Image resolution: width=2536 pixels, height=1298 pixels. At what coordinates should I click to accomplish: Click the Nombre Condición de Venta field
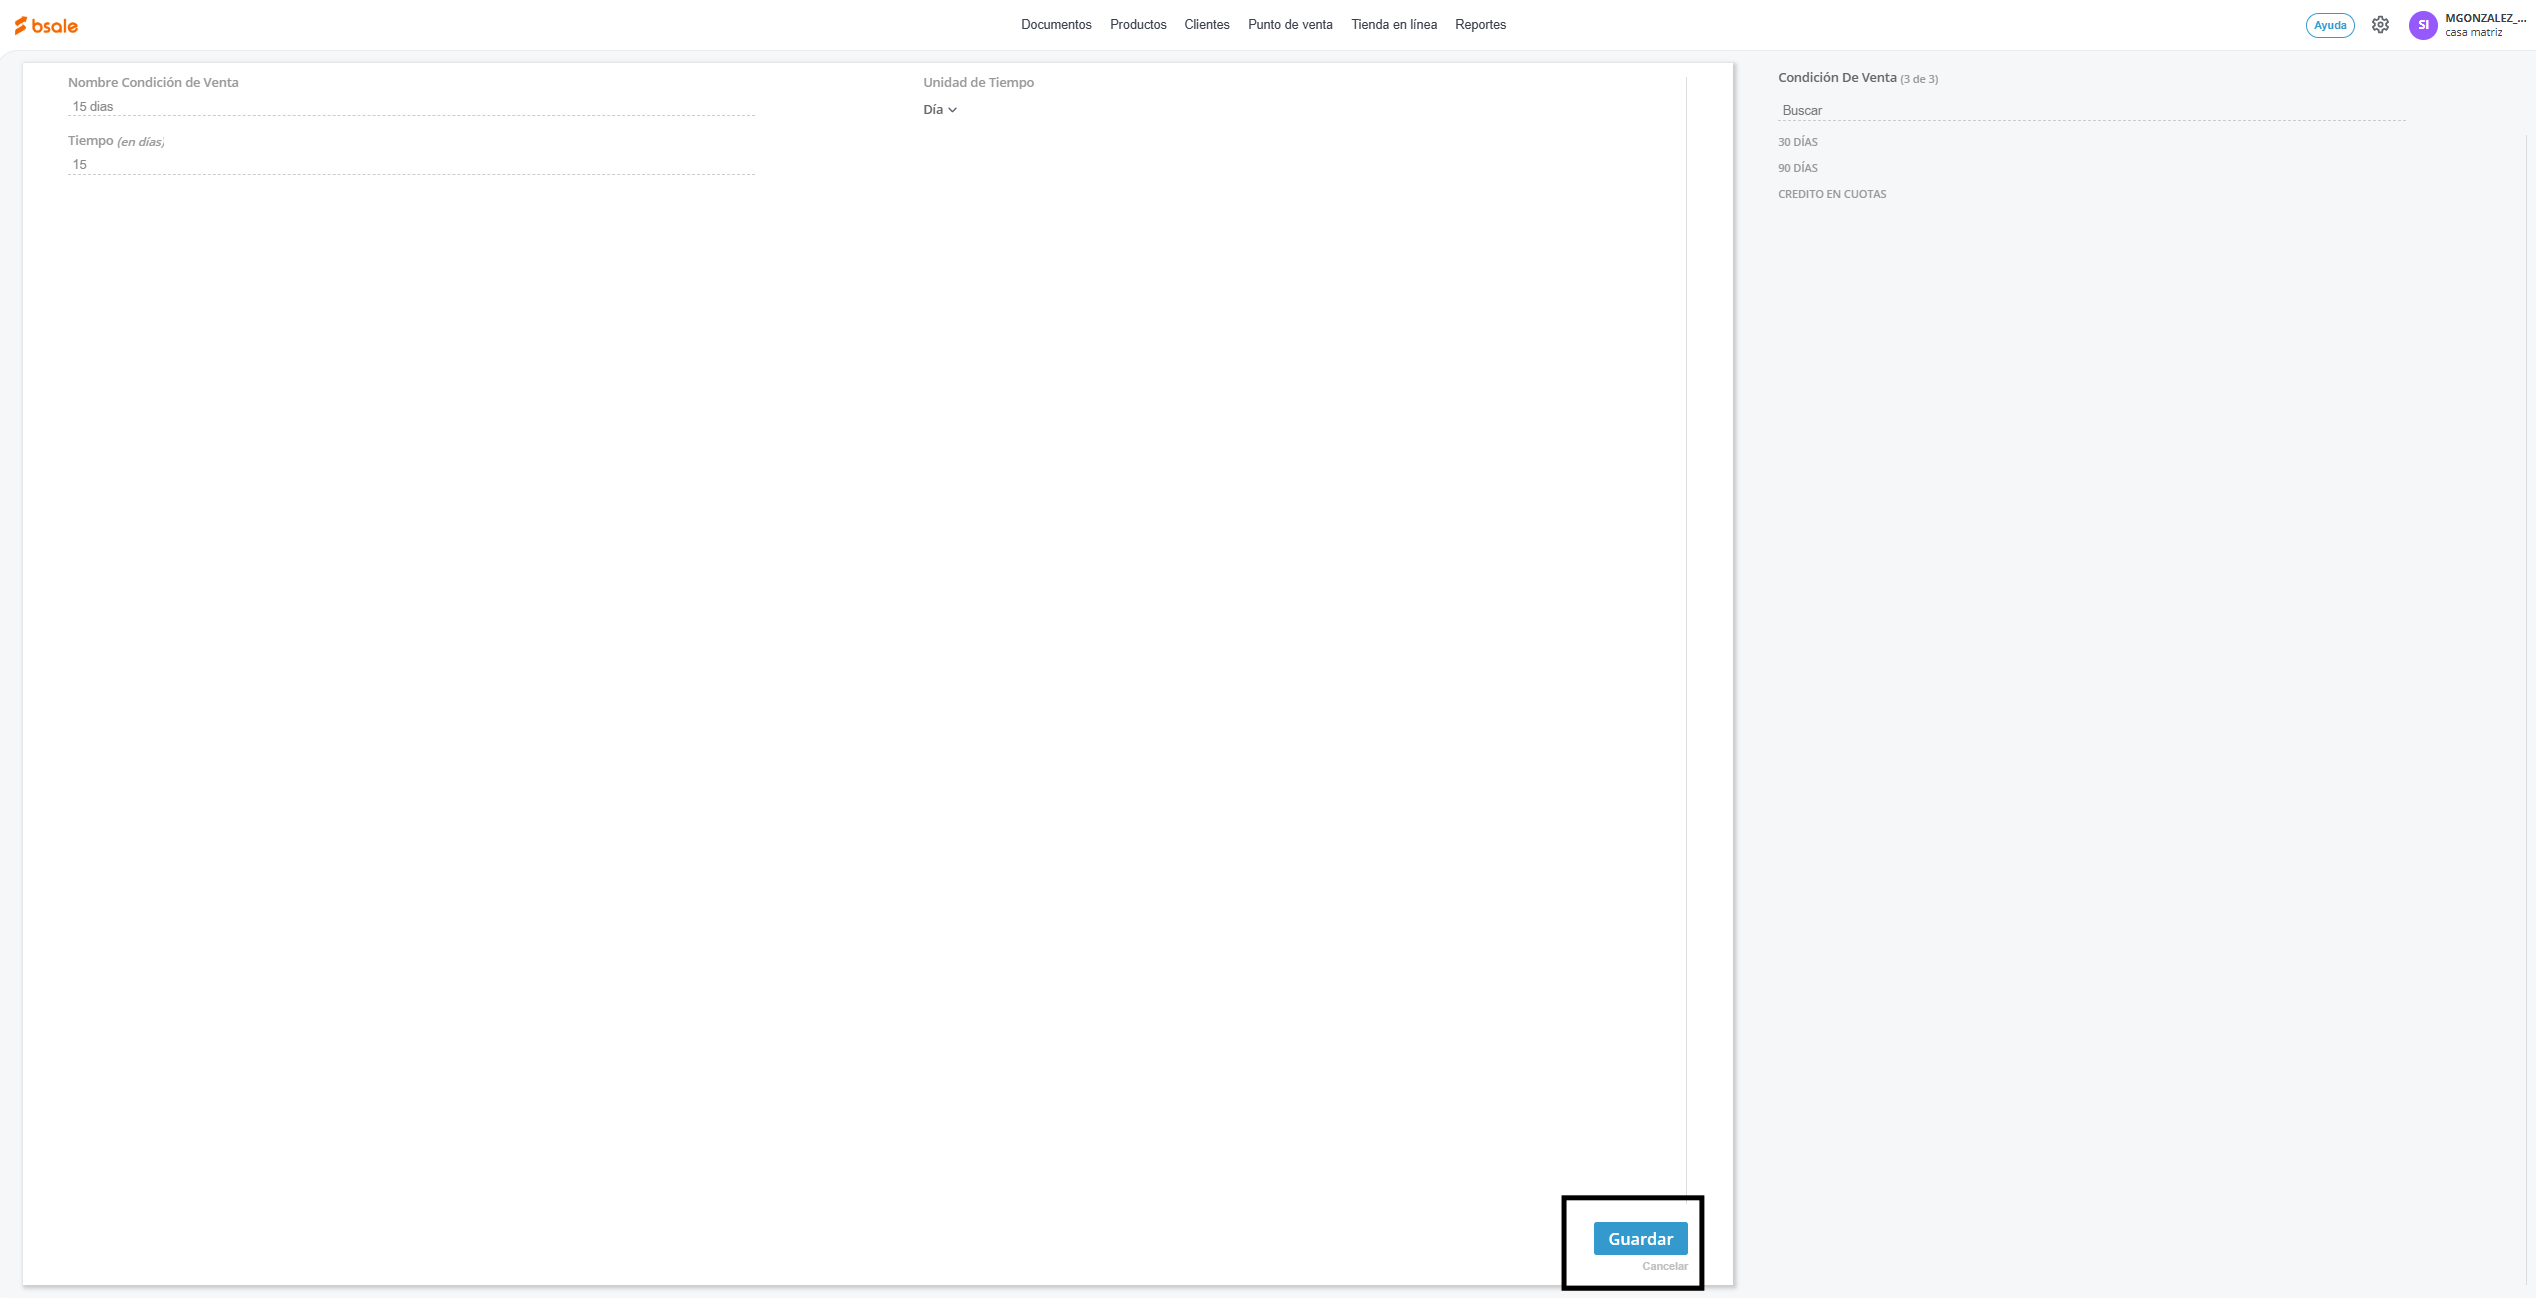[x=410, y=106]
